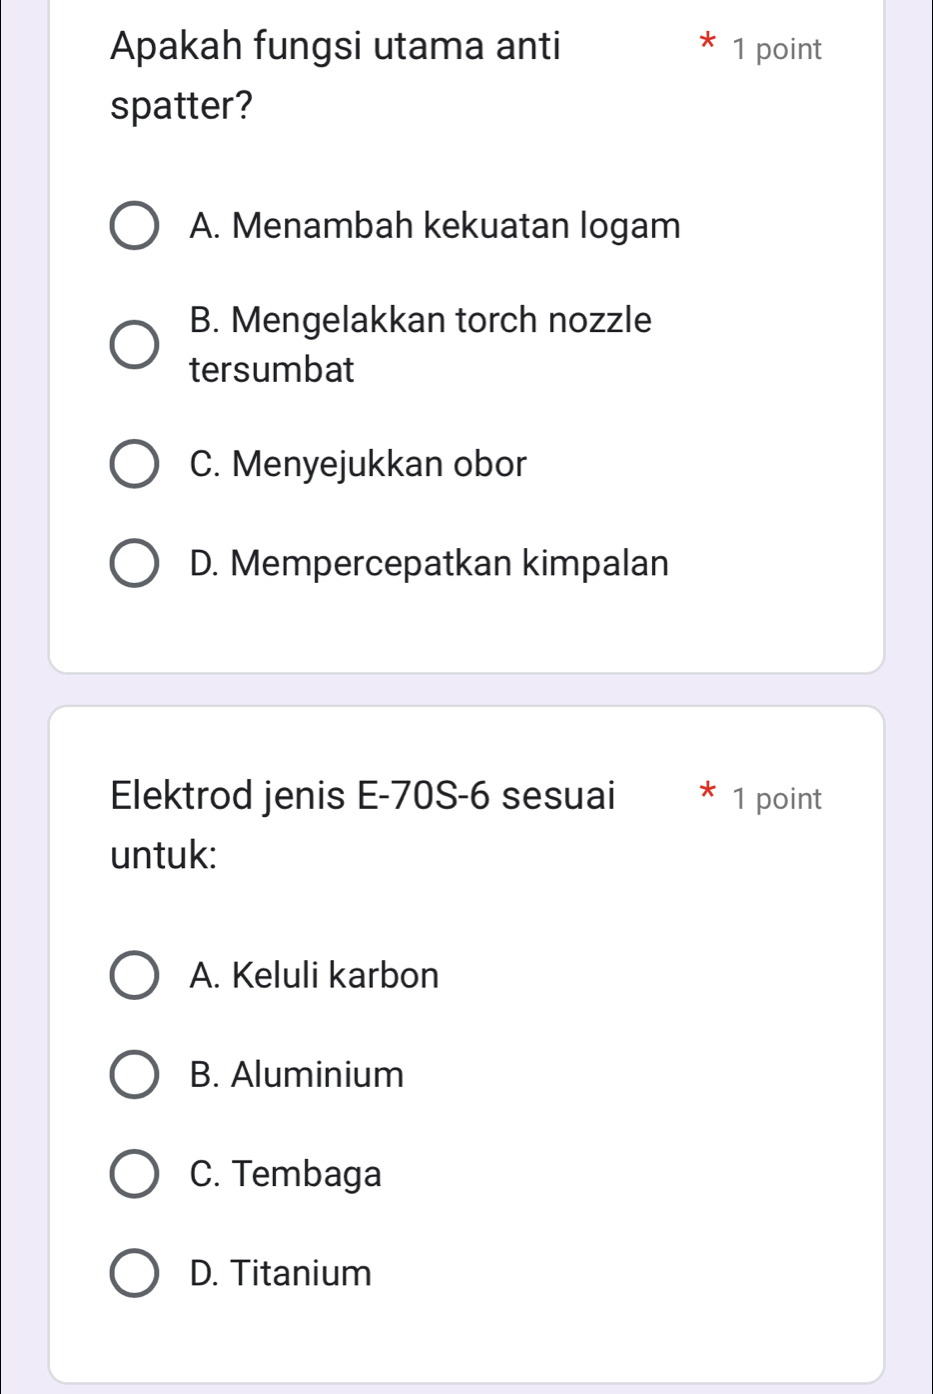Click the 'Tembaga' option label text

[x=286, y=1174]
